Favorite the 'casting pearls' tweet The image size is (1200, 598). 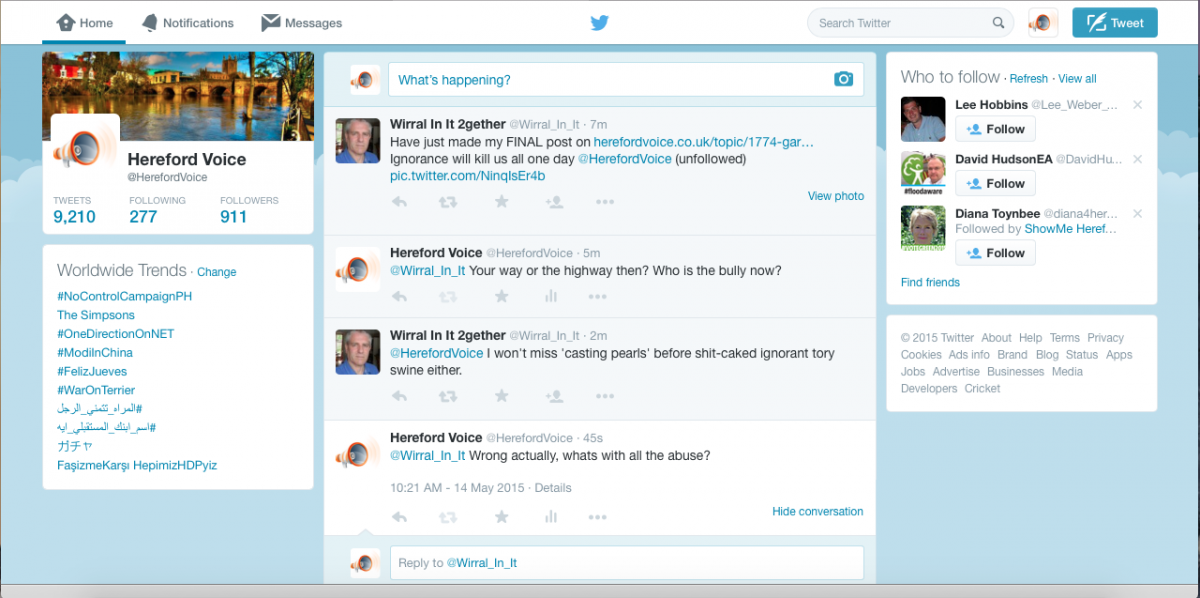tap(501, 396)
